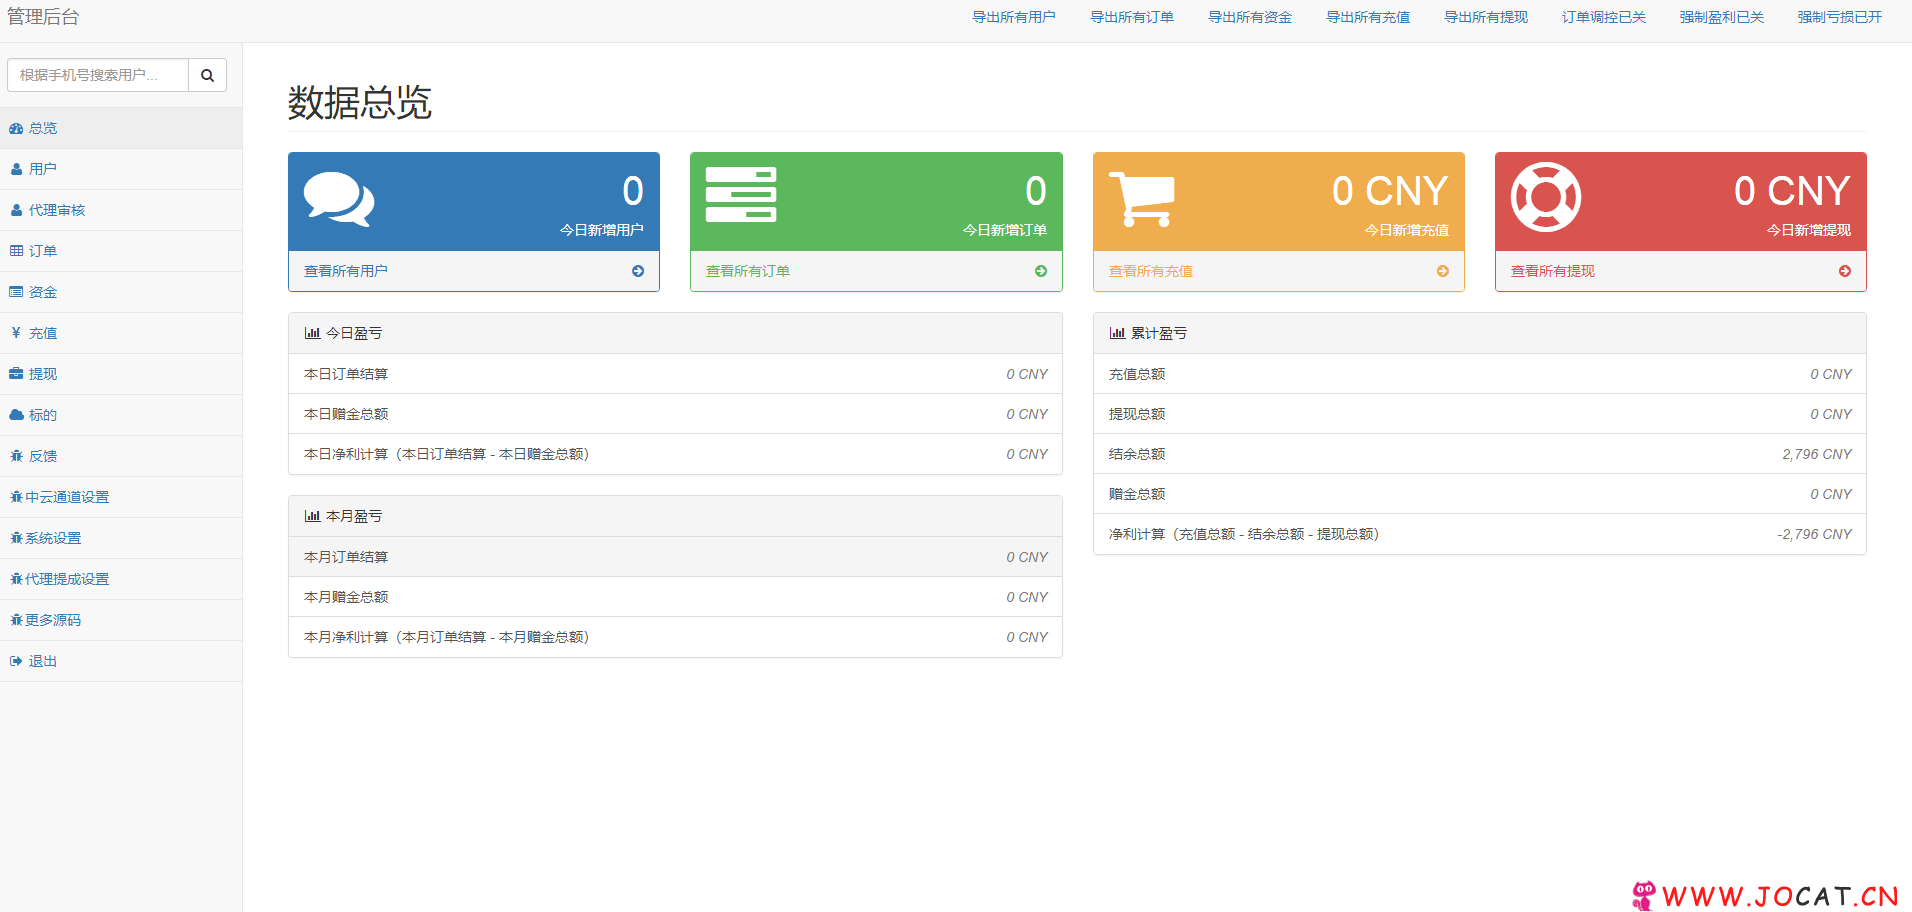Open 代理审核 in the sidebar
This screenshot has width=1912, height=912.
click(121, 210)
